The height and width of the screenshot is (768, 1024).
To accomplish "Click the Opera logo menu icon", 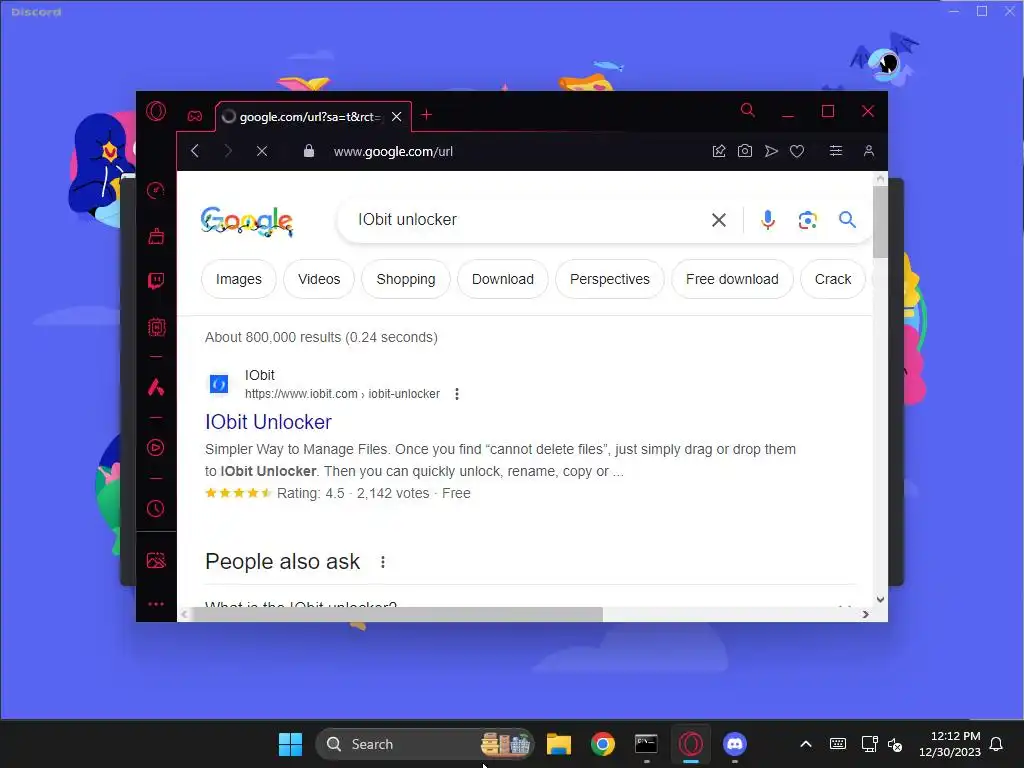I will pos(156,111).
